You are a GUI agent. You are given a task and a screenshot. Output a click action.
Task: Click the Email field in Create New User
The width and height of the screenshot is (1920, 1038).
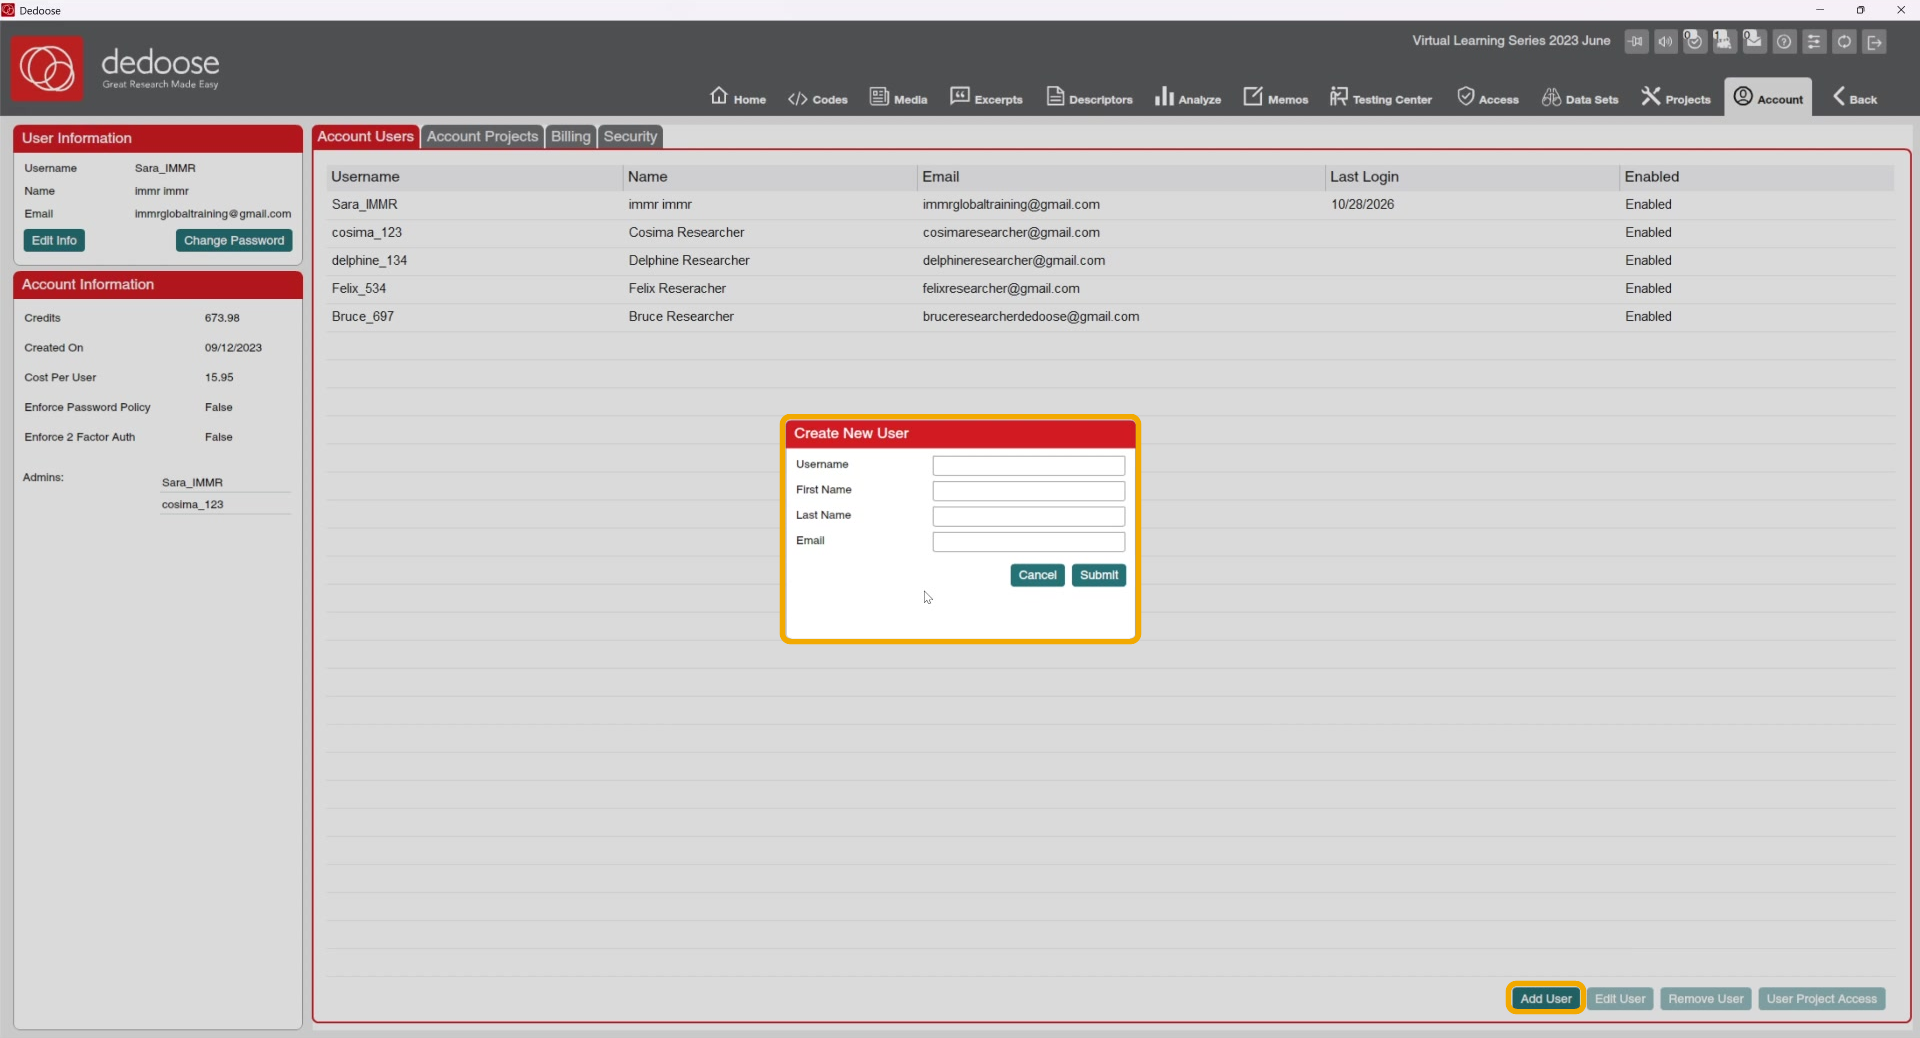tap(1029, 542)
